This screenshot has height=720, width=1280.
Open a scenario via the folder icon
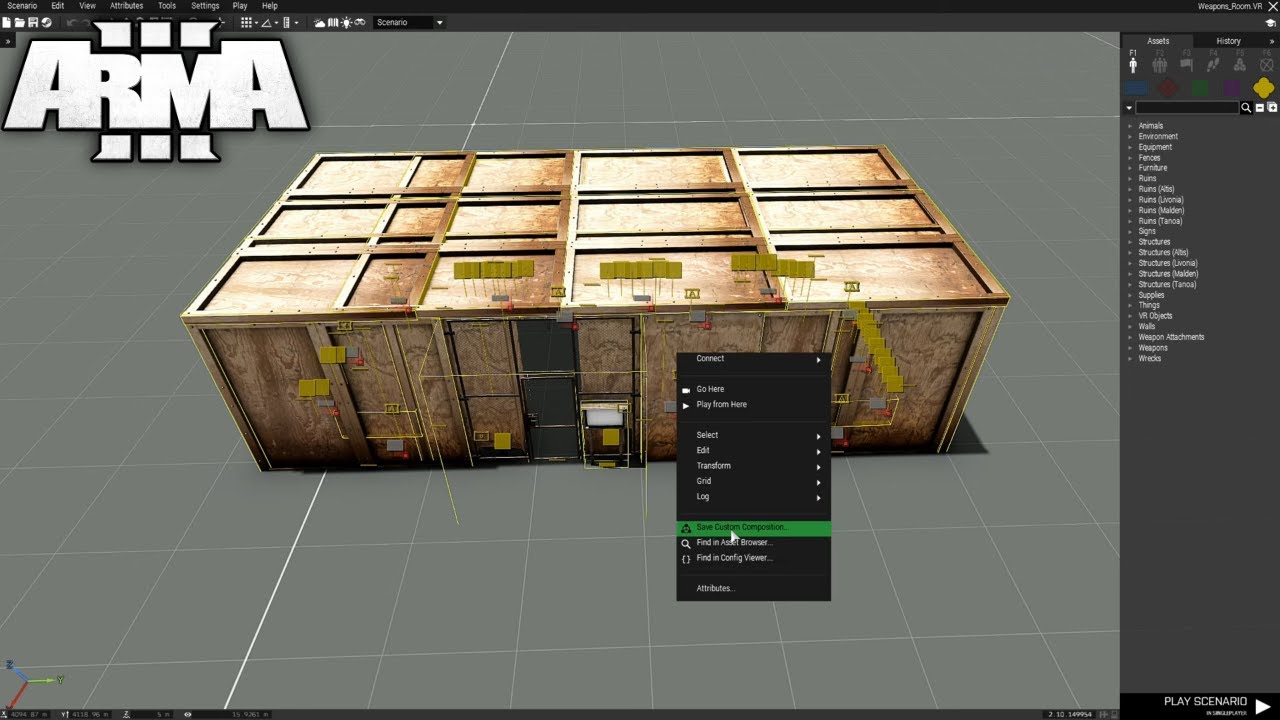(20, 23)
